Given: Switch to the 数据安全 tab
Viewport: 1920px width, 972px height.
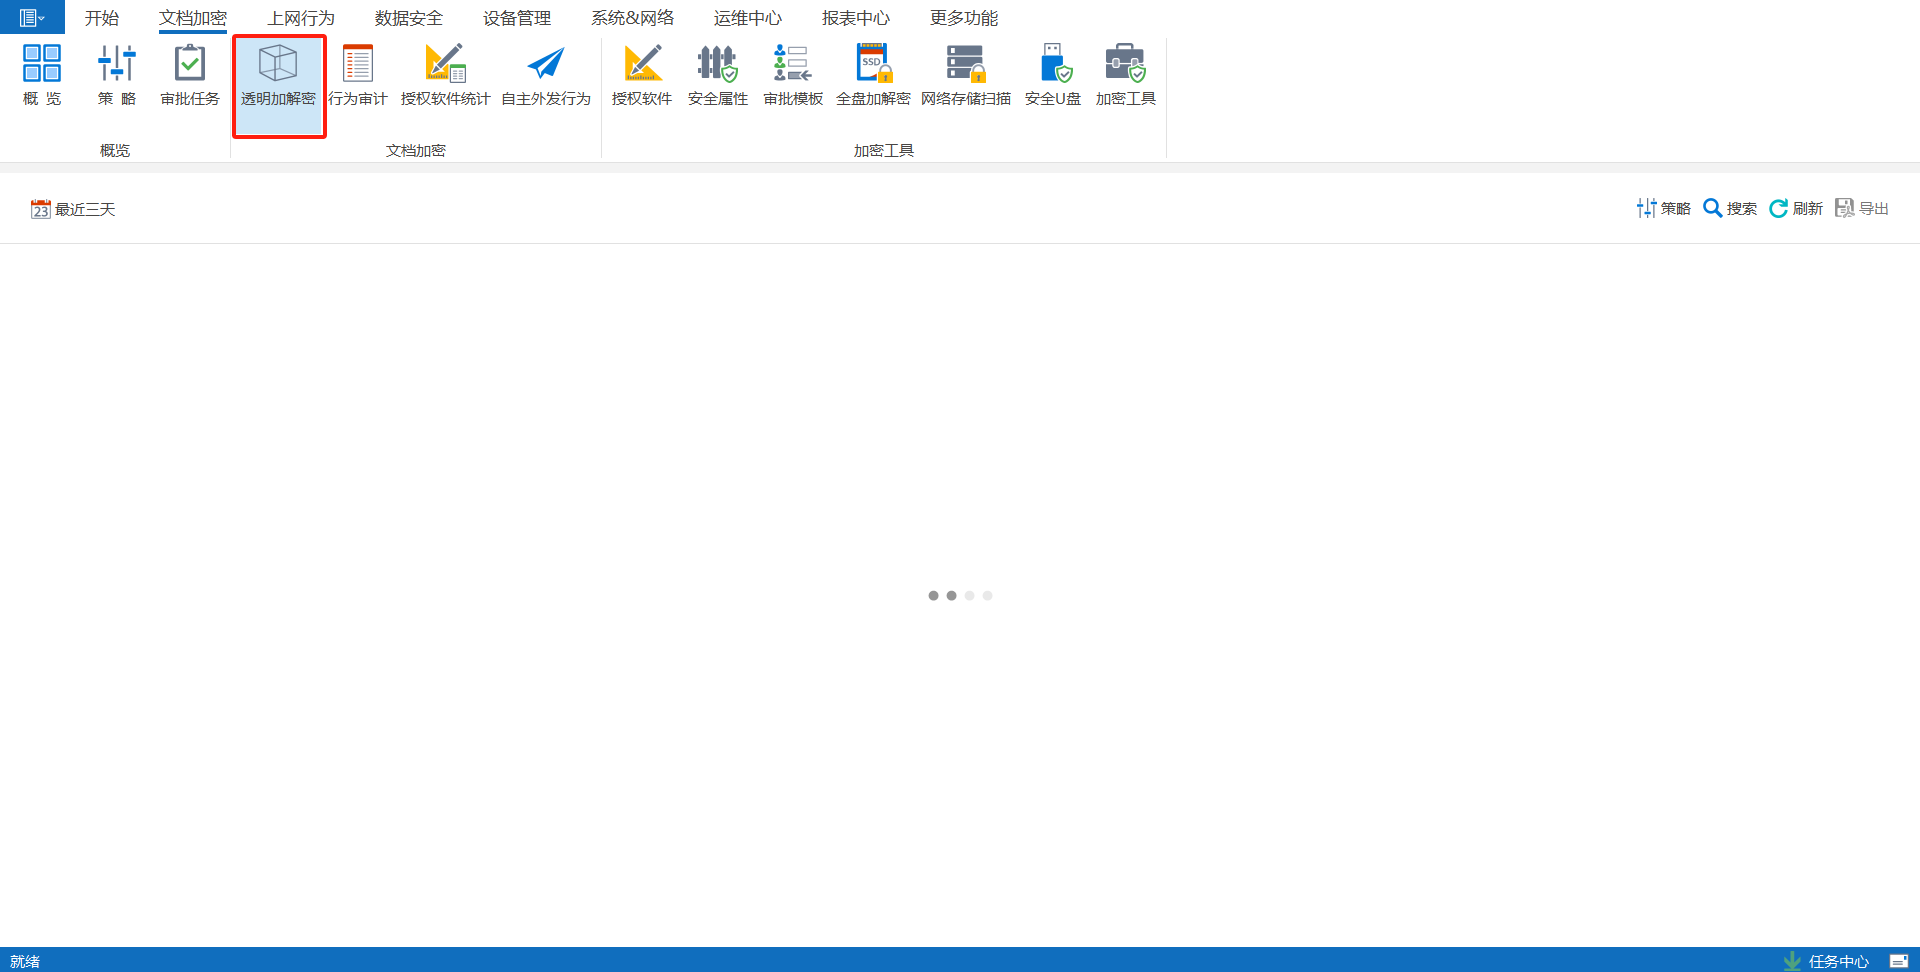Looking at the screenshot, I should click(409, 18).
